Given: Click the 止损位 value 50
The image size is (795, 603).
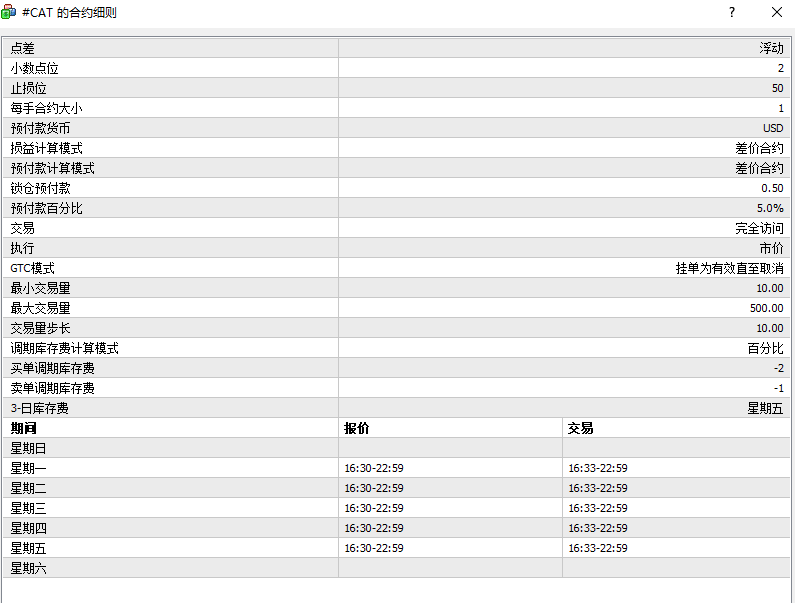Looking at the screenshot, I should pos(777,88).
